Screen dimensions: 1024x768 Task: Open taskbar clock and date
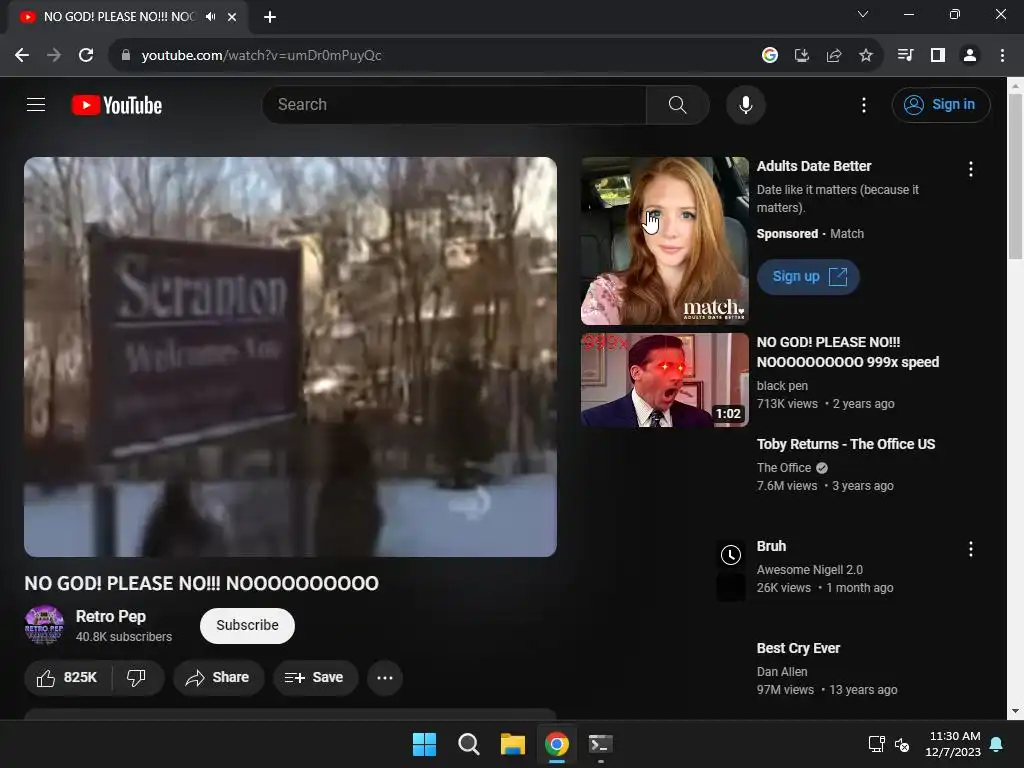[953, 744]
